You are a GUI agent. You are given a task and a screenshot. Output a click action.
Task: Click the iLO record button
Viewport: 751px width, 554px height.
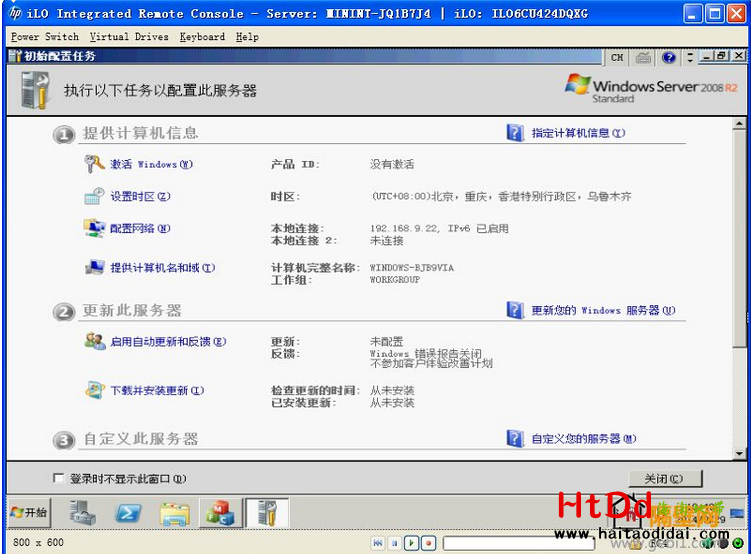[x=429, y=543]
